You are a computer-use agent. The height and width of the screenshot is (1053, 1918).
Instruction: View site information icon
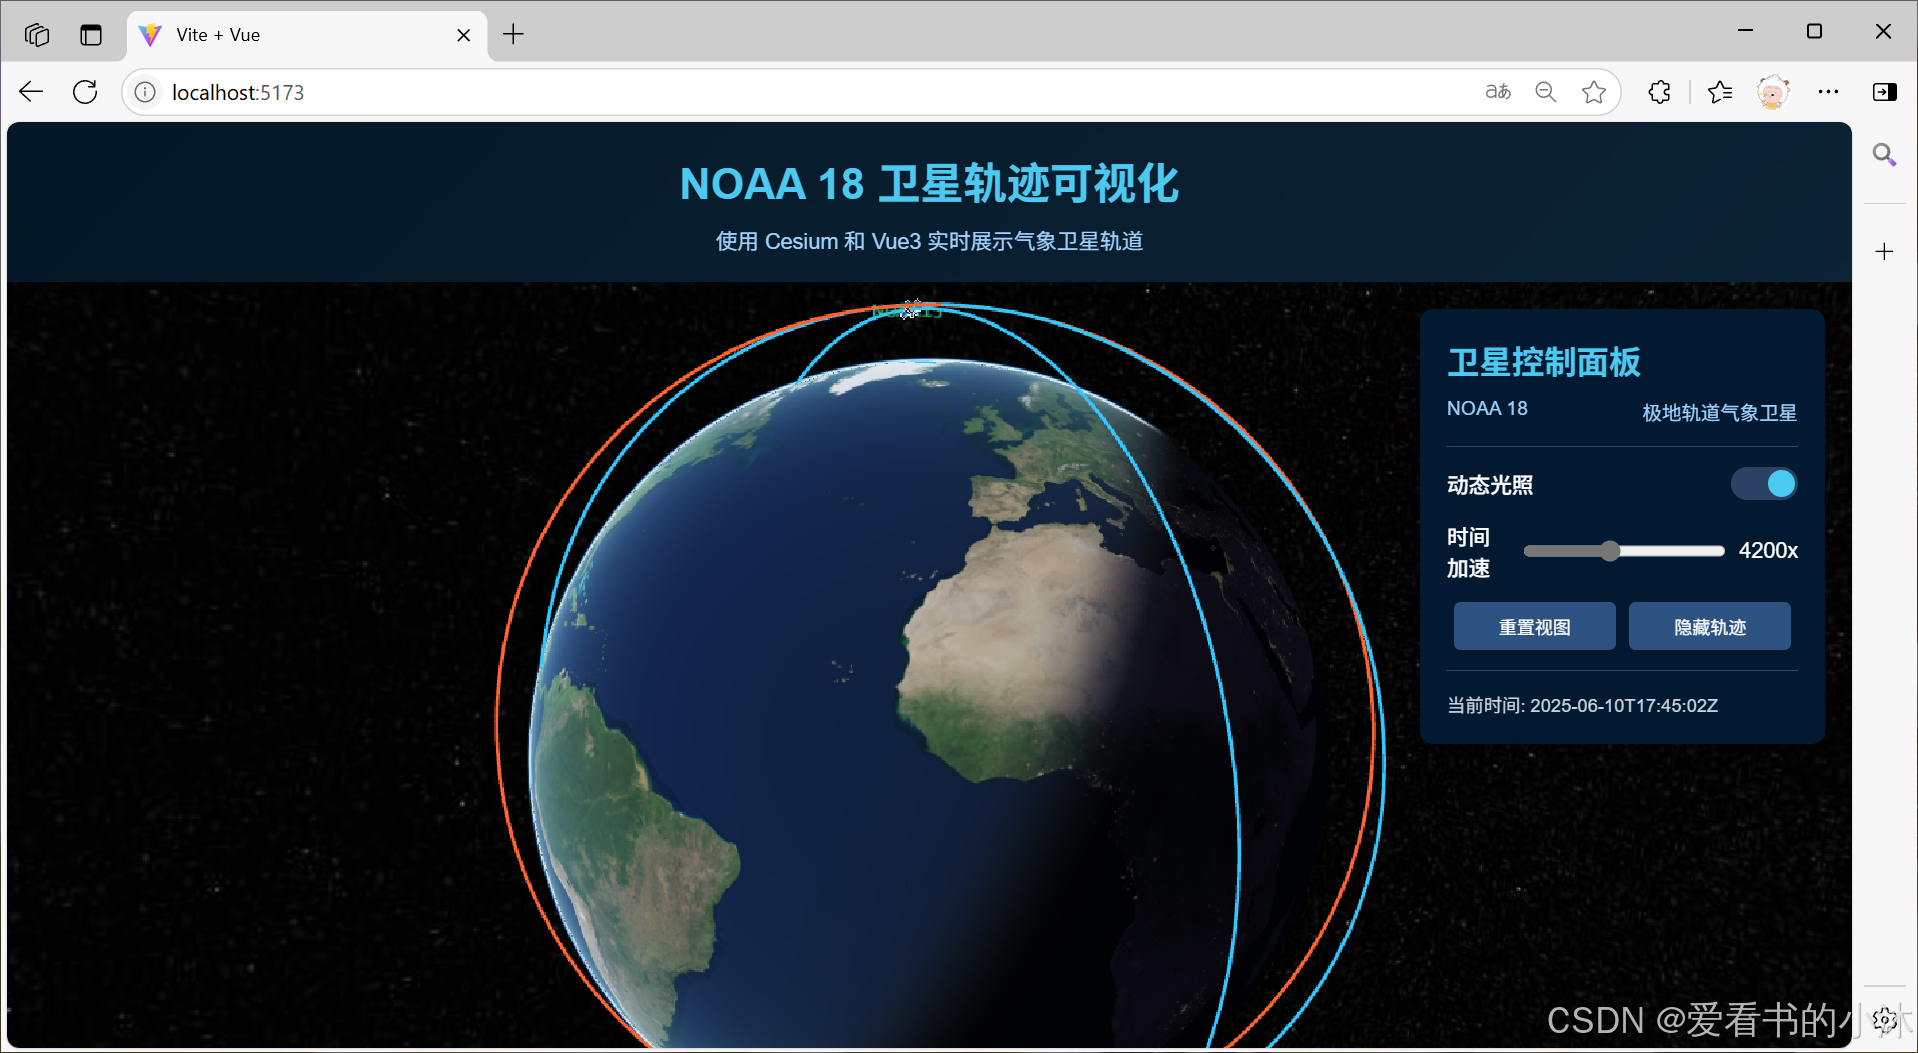tap(145, 92)
